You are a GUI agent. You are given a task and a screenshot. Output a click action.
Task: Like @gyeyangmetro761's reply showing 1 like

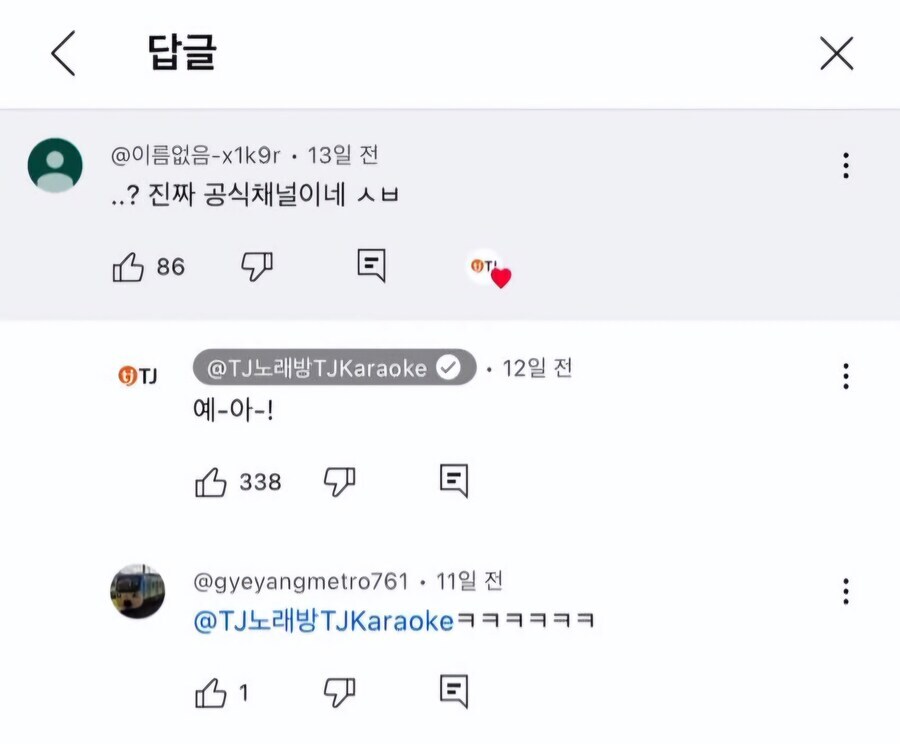(213, 690)
